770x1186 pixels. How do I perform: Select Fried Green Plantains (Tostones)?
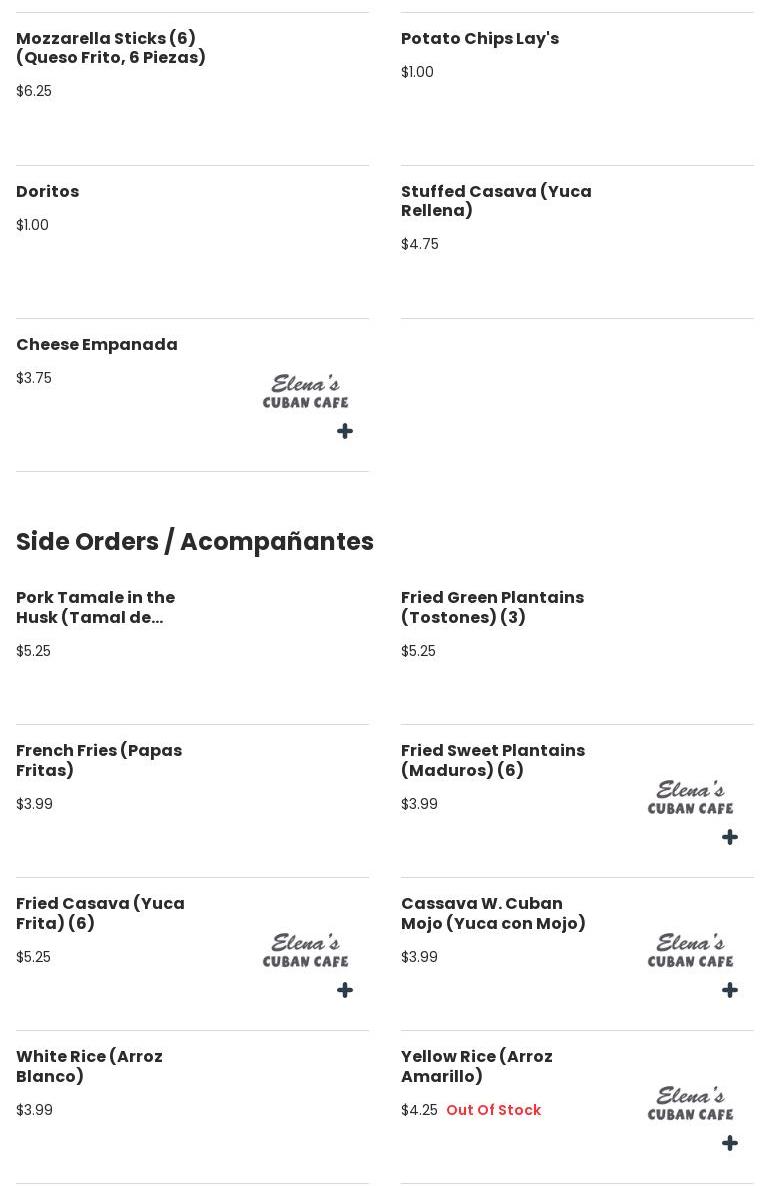tap(492, 607)
